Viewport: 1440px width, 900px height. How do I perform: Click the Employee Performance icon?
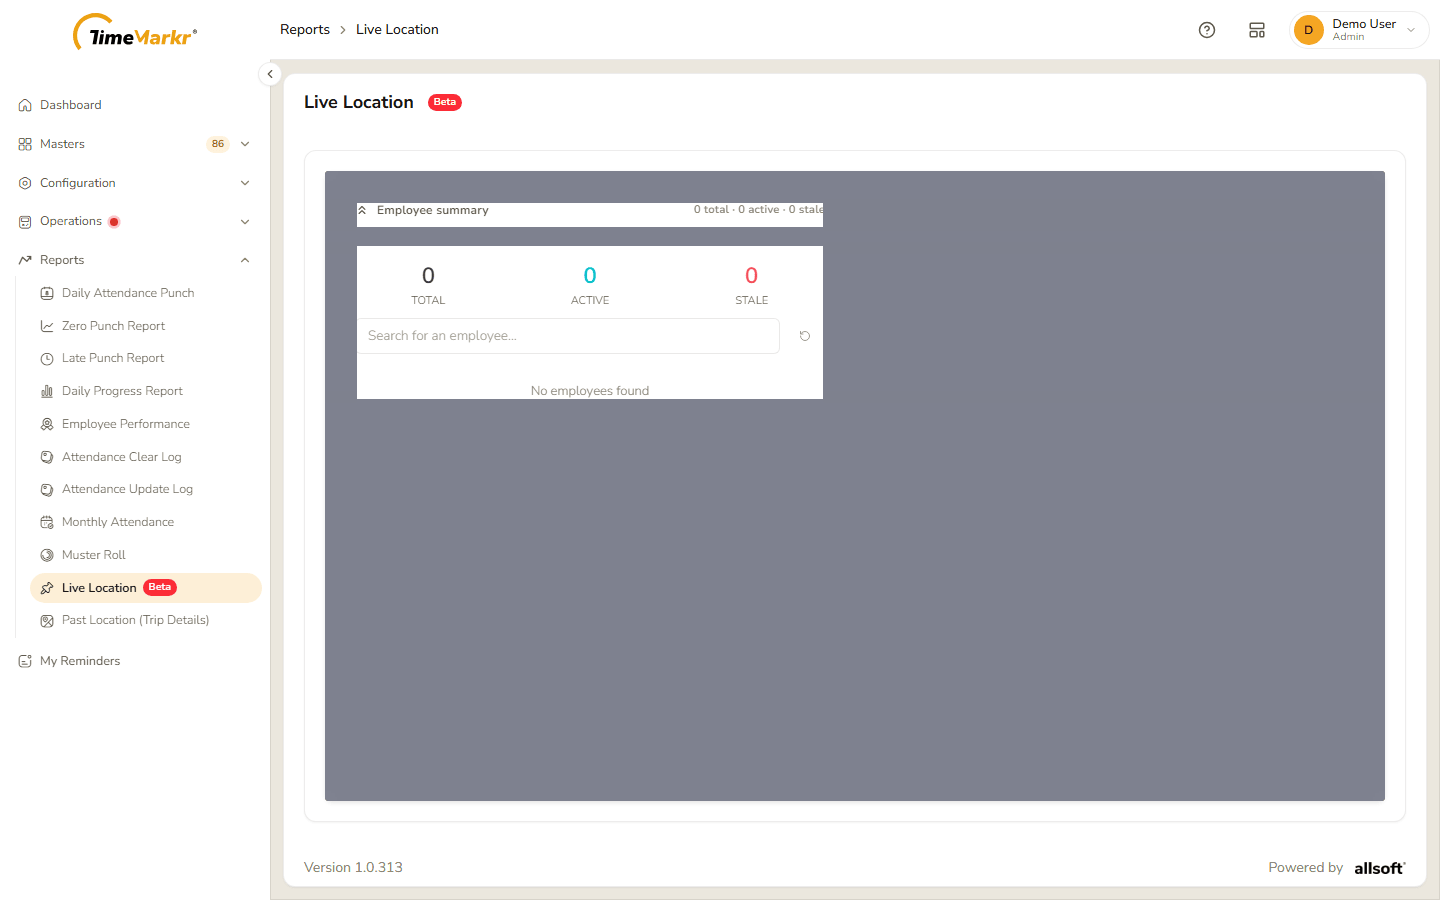[x=47, y=424]
